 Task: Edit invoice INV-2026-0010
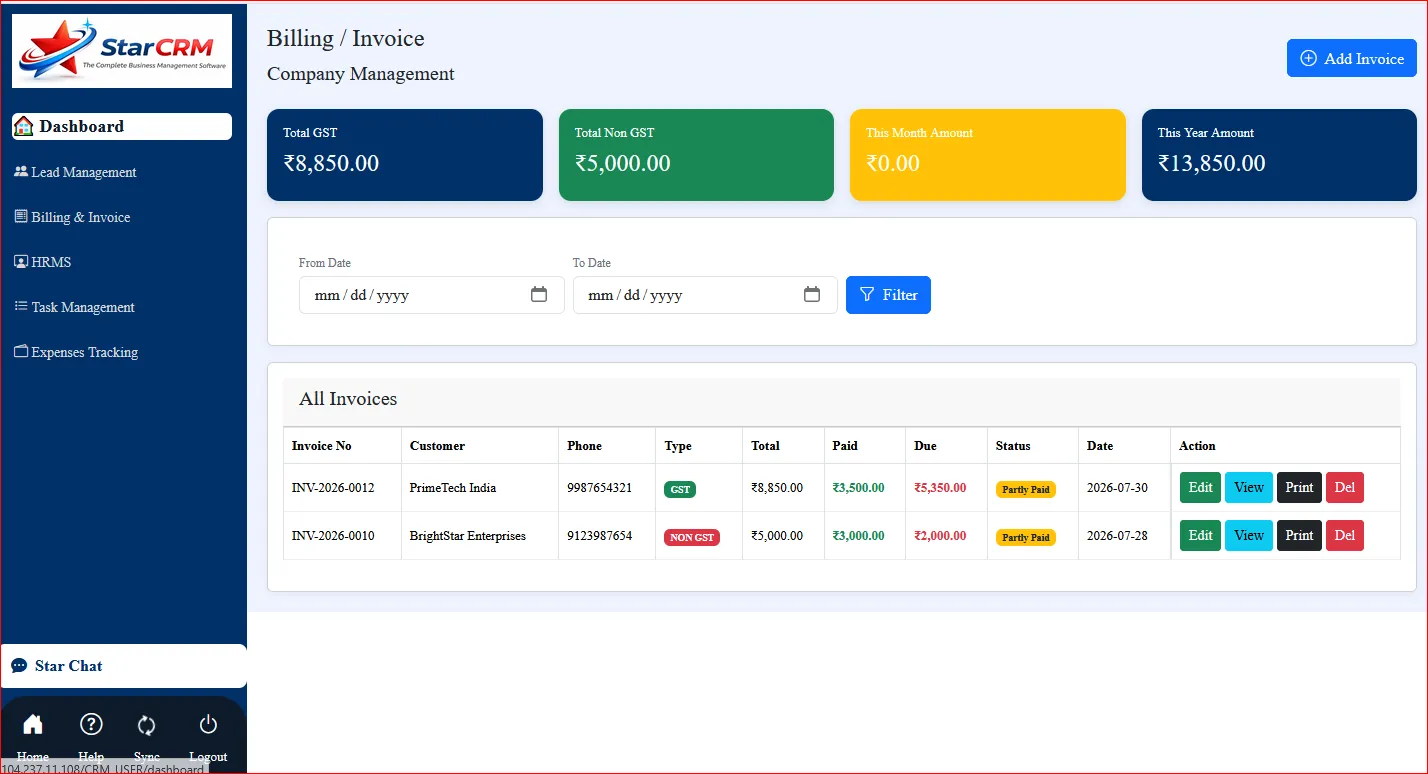(1200, 536)
